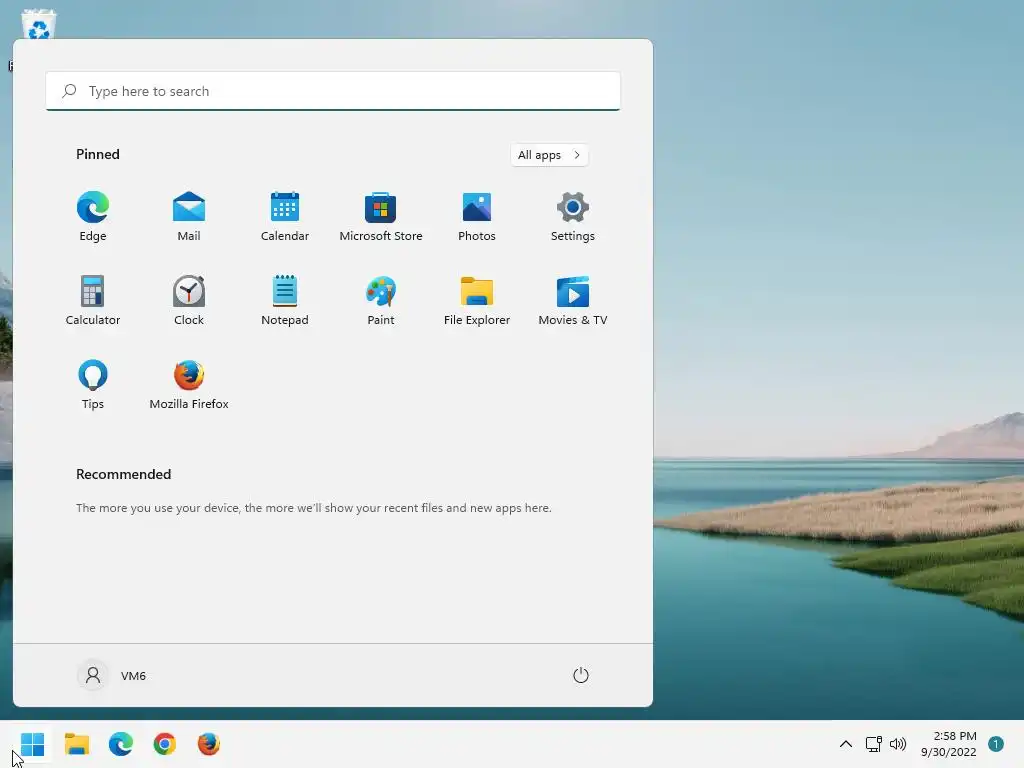Image resolution: width=1024 pixels, height=768 pixels.
Task: Open the notification count badge
Action: tap(996, 744)
